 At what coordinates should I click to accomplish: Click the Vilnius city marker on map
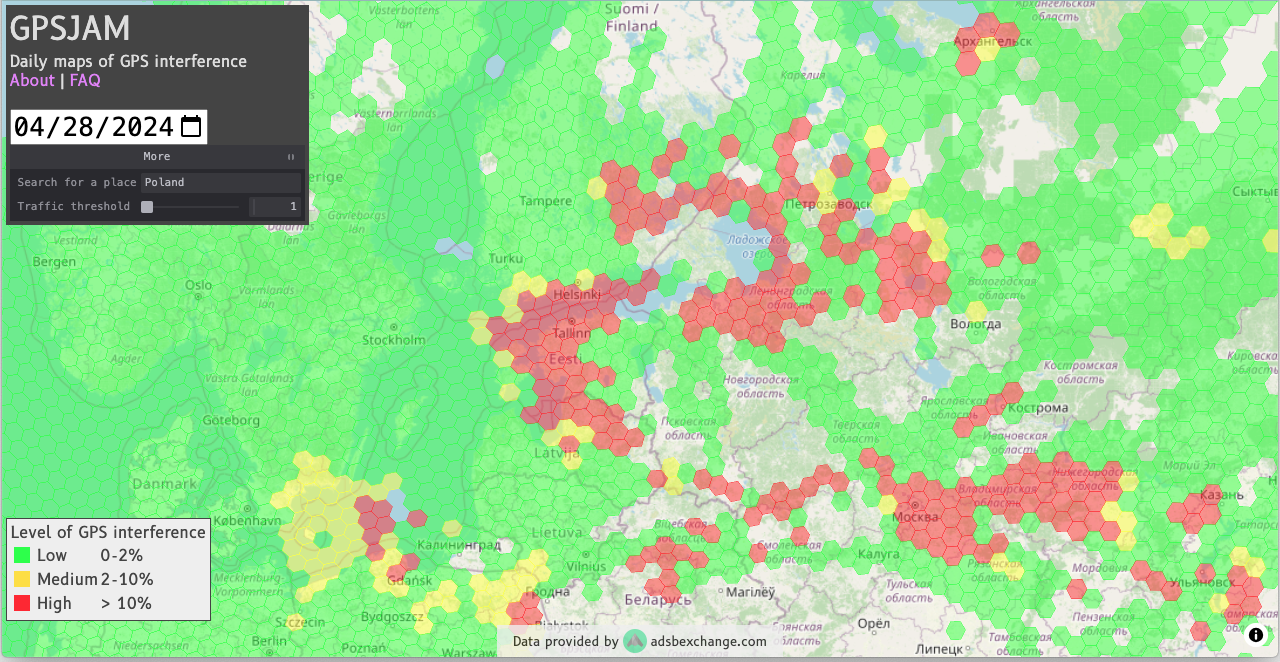coord(584,553)
